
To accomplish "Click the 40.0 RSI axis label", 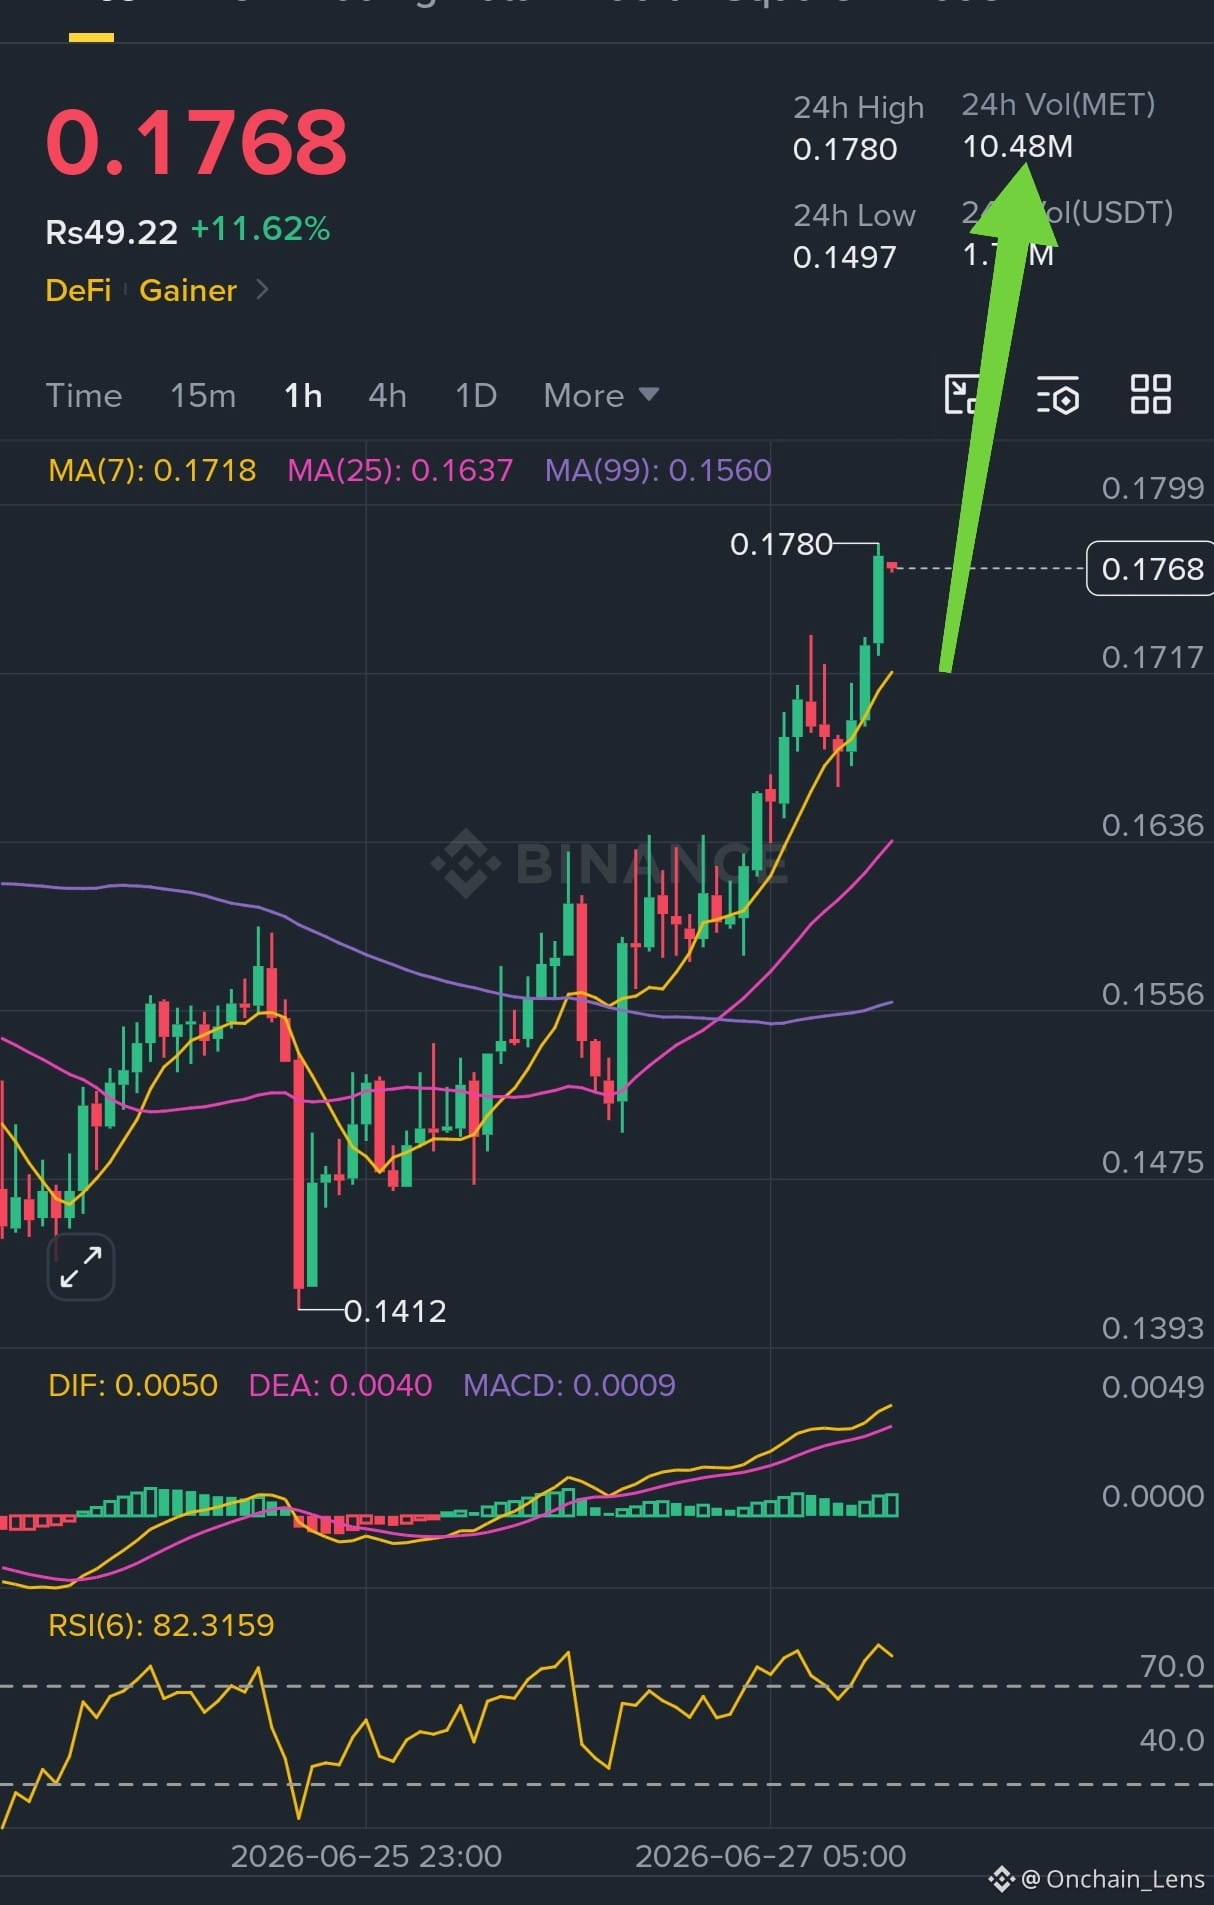I will coord(1172,1740).
